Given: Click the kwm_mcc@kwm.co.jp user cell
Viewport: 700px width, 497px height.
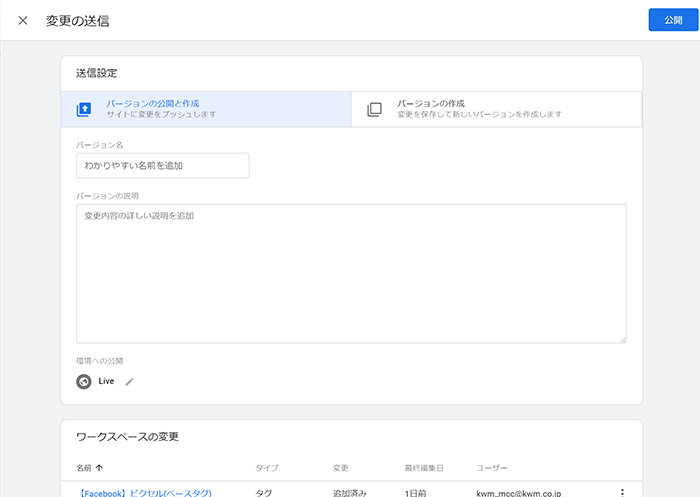Looking at the screenshot, I should click(x=518, y=493).
